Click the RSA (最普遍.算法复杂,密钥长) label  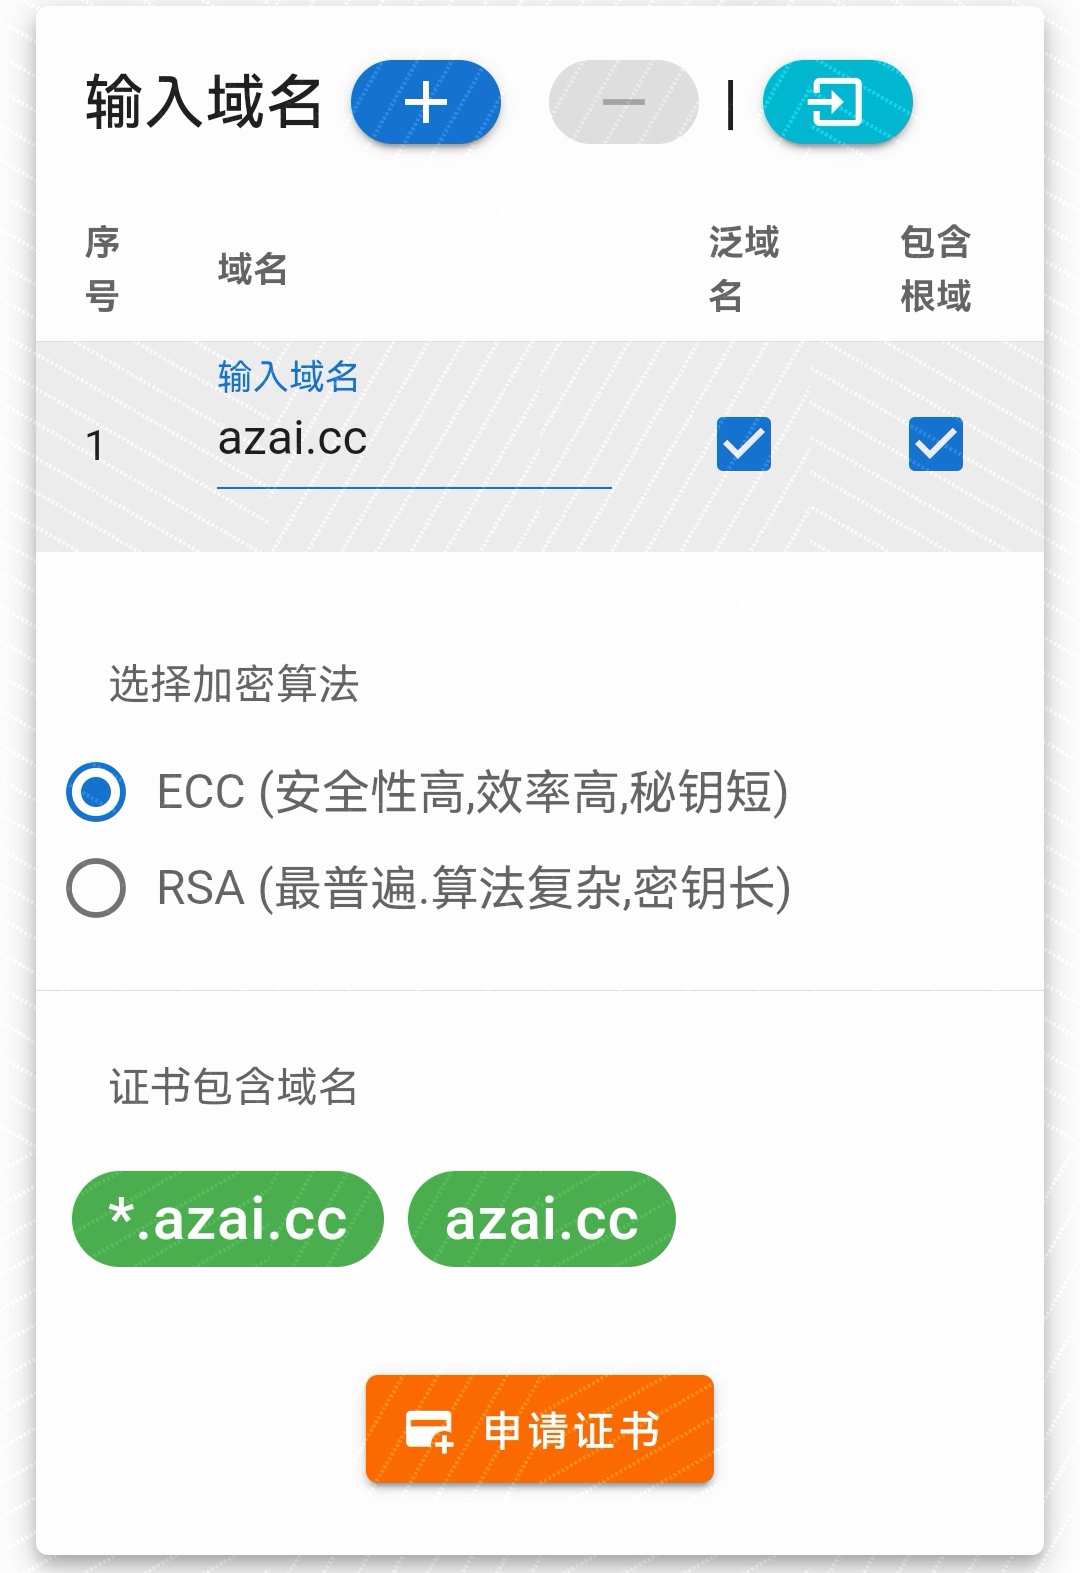click(x=473, y=888)
